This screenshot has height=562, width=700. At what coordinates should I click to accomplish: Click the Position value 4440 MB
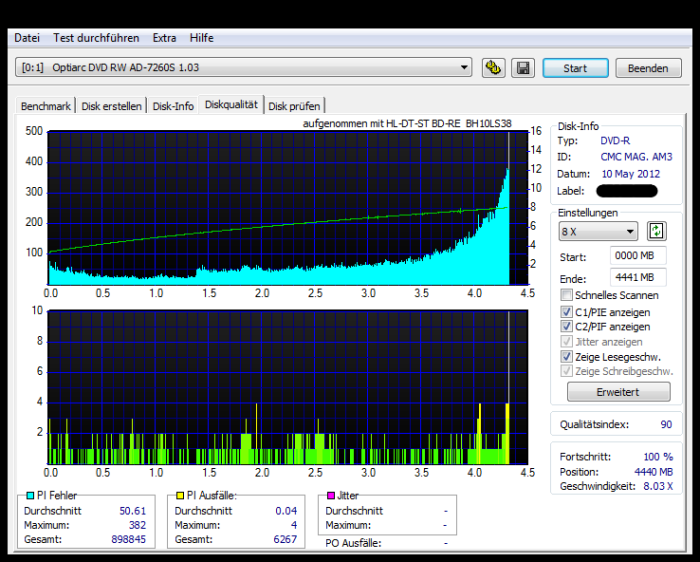[654, 472]
